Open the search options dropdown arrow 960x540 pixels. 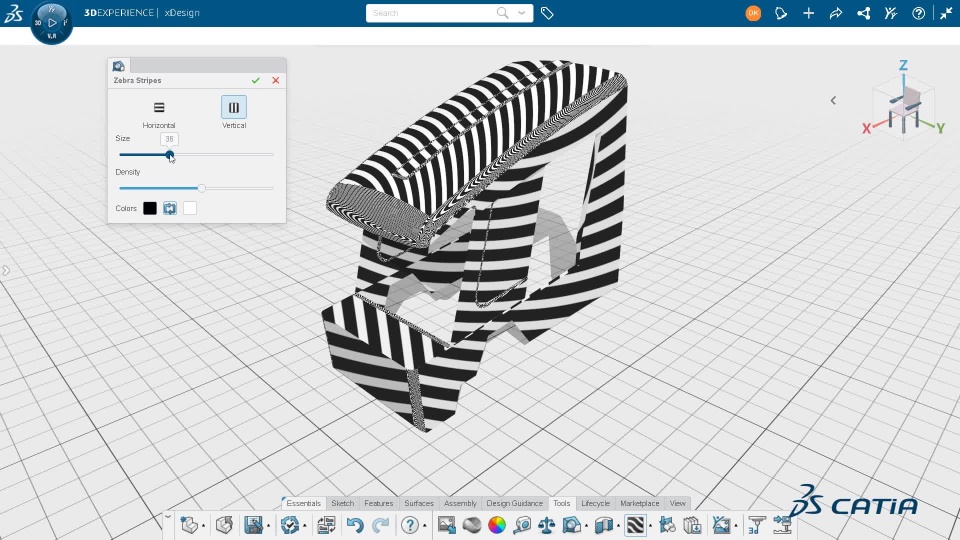point(522,13)
